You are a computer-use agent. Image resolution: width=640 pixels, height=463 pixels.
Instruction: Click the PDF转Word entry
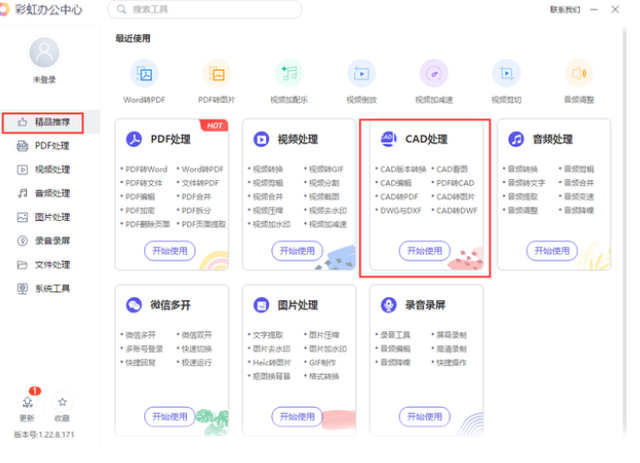coord(146,169)
